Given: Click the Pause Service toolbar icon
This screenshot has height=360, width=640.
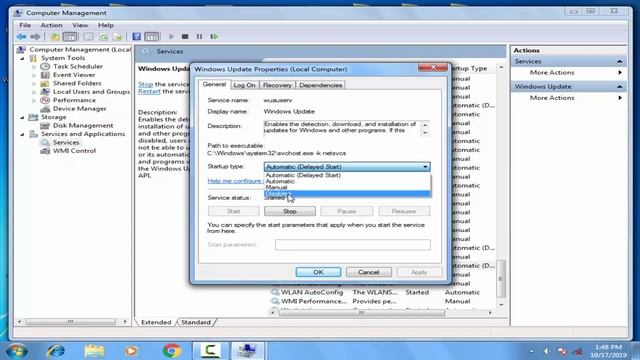Looking at the screenshot, I should (x=199, y=37).
